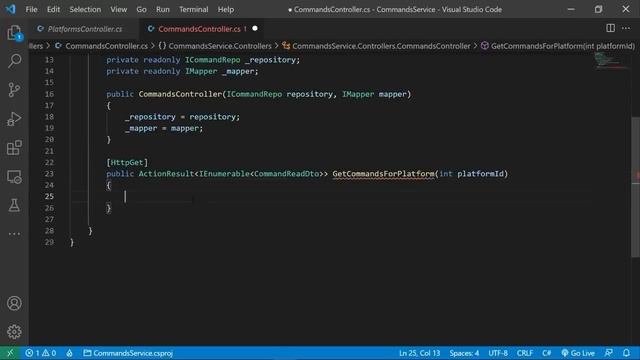Screen dimensions: 640x360
Task: Expand CommandsService.Controllers namespace breadcrumb
Action: click(215, 46)
